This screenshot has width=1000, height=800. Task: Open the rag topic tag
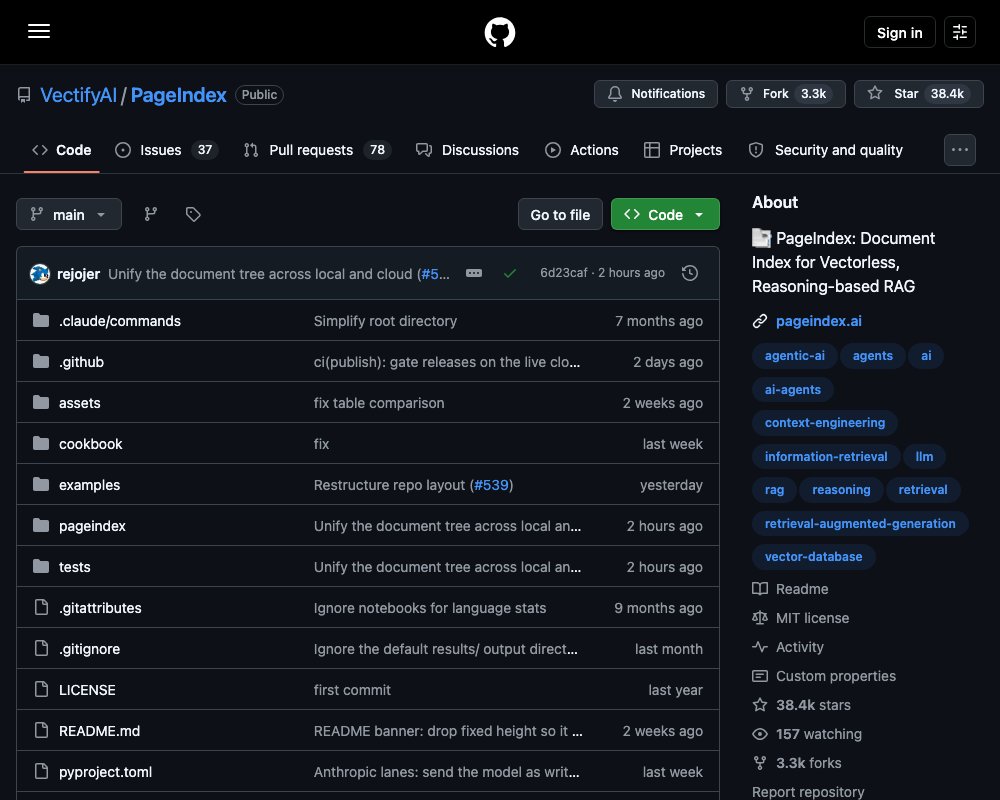[x=774, y=489]
